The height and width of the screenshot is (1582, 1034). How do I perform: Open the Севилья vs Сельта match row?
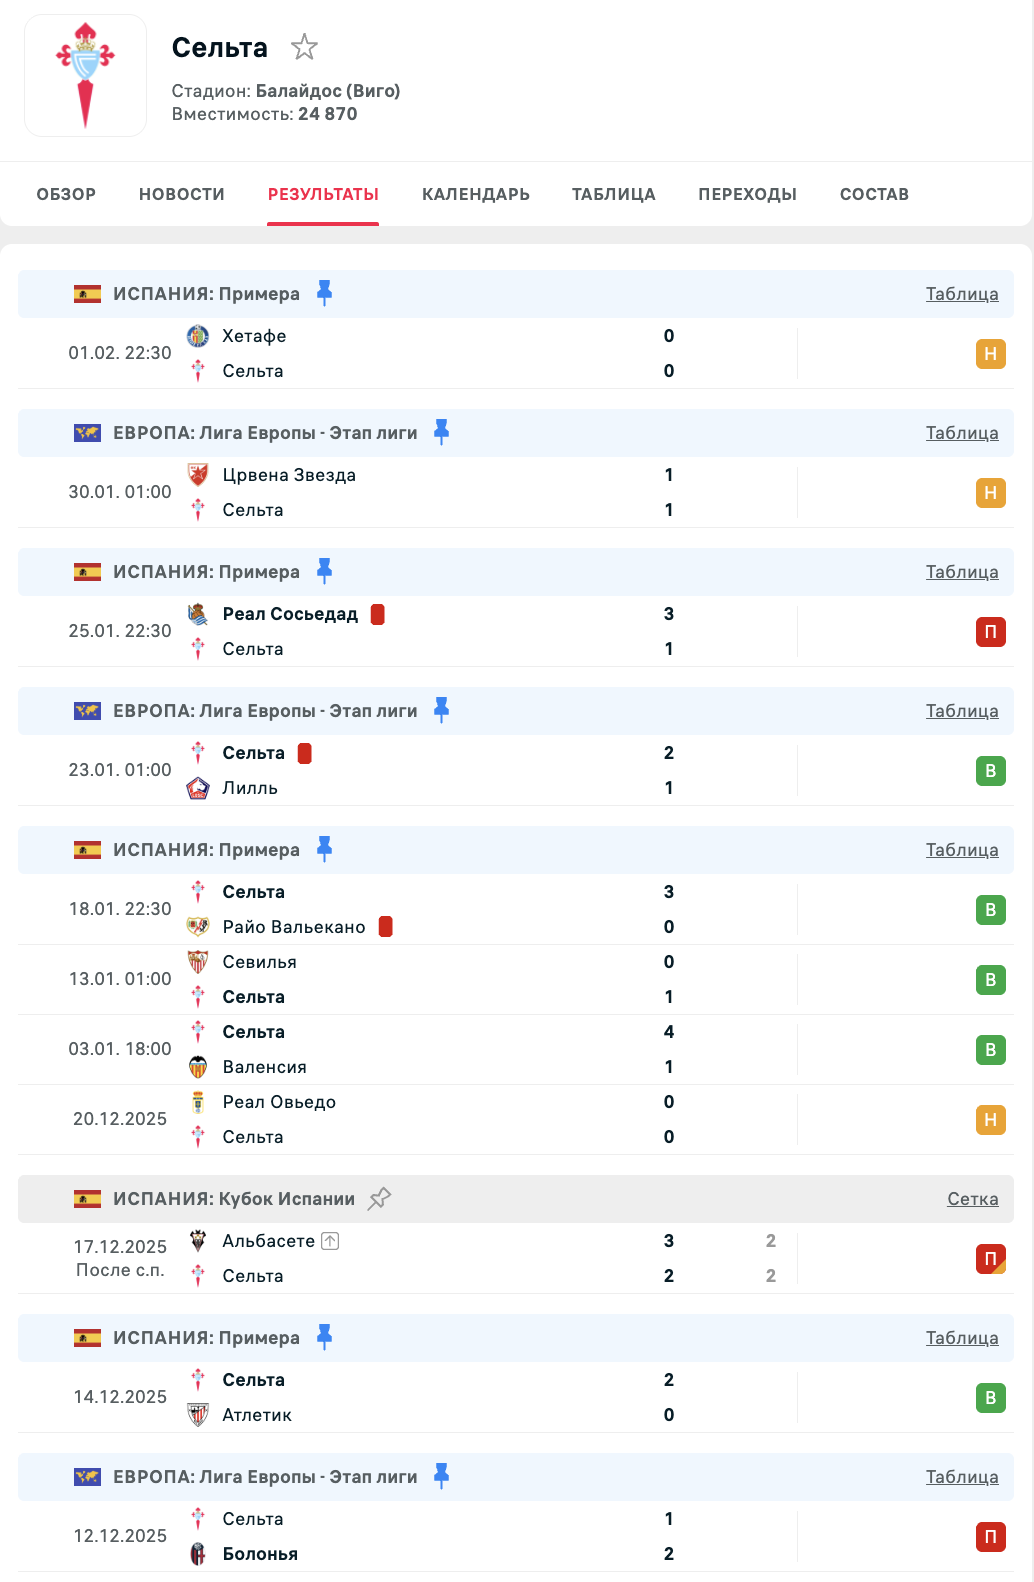click(x=500, y=980)
